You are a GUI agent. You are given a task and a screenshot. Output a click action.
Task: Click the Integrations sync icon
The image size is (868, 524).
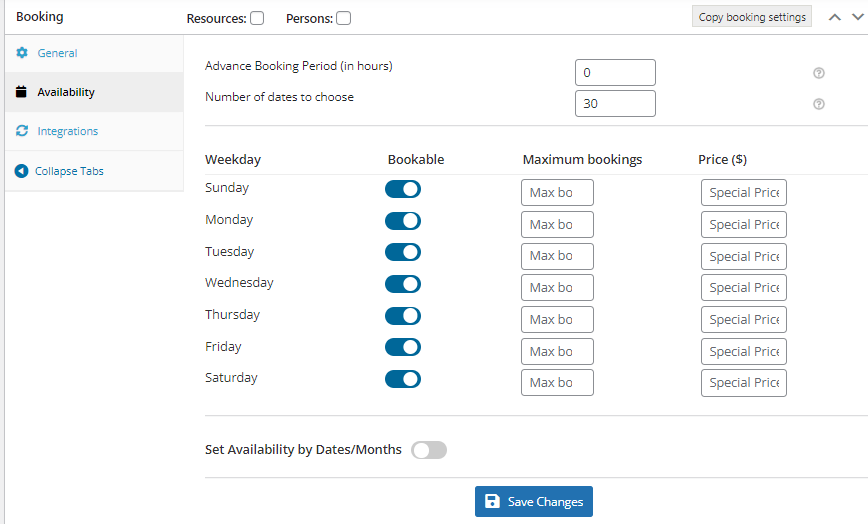pos(22,131)
